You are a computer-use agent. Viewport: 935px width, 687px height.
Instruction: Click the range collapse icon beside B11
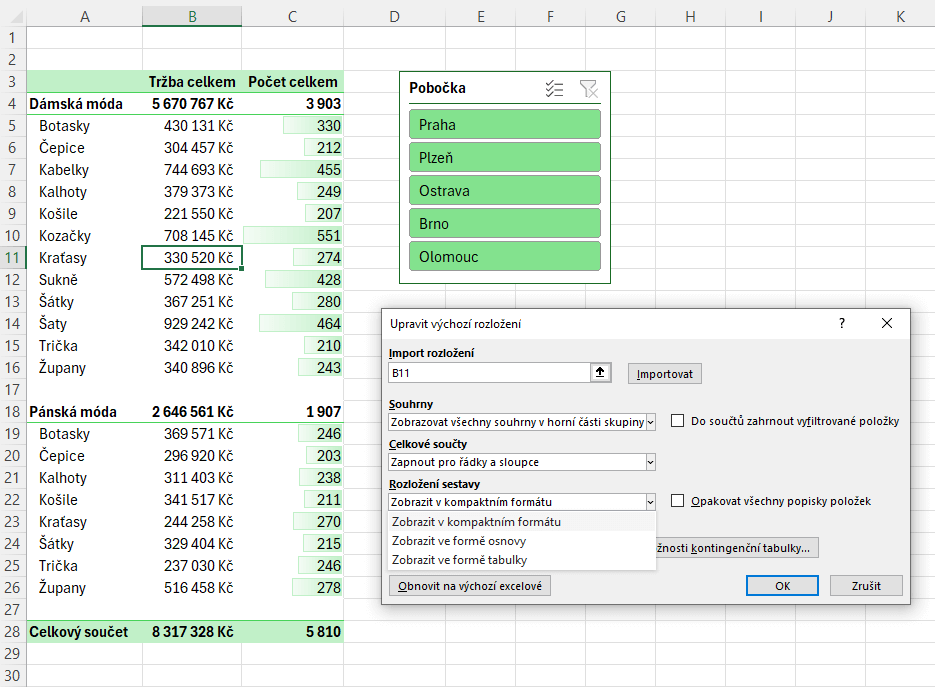coord(600,373)
